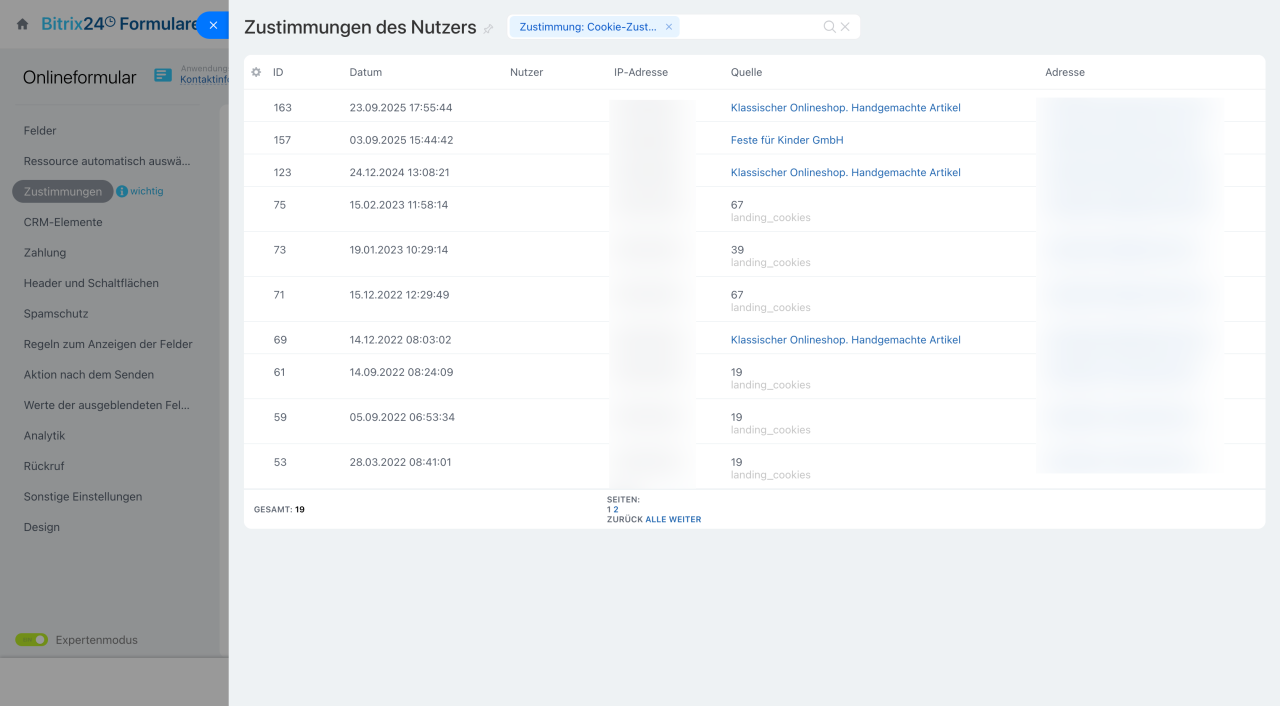The width and height of the screenshot is (1280, 706).
Task: Select the Zustimmungen sidebar item
Action: (x=62, y=191)
